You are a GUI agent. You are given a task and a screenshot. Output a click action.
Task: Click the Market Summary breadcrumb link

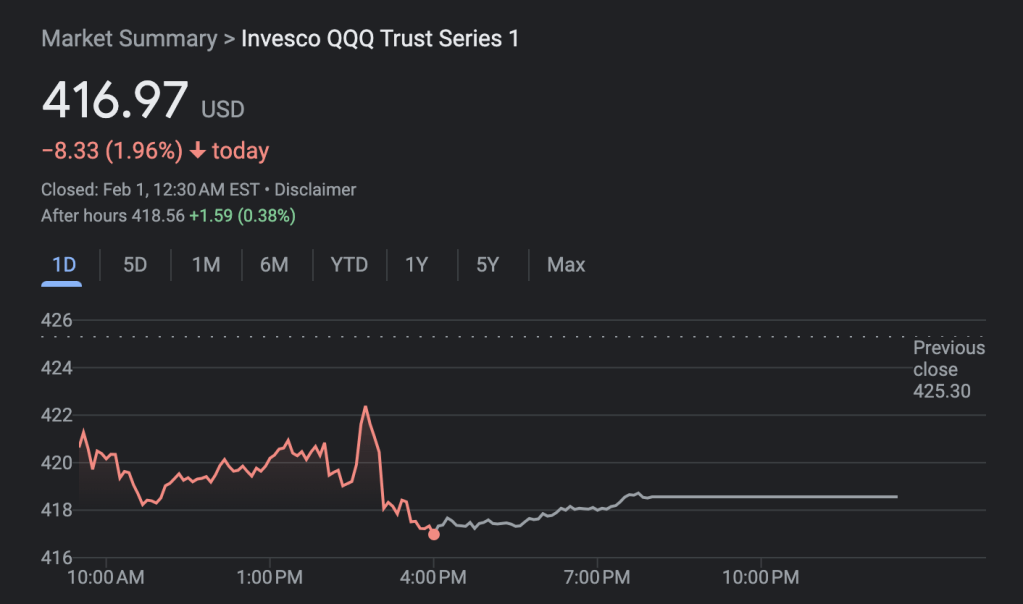point(129,39)
